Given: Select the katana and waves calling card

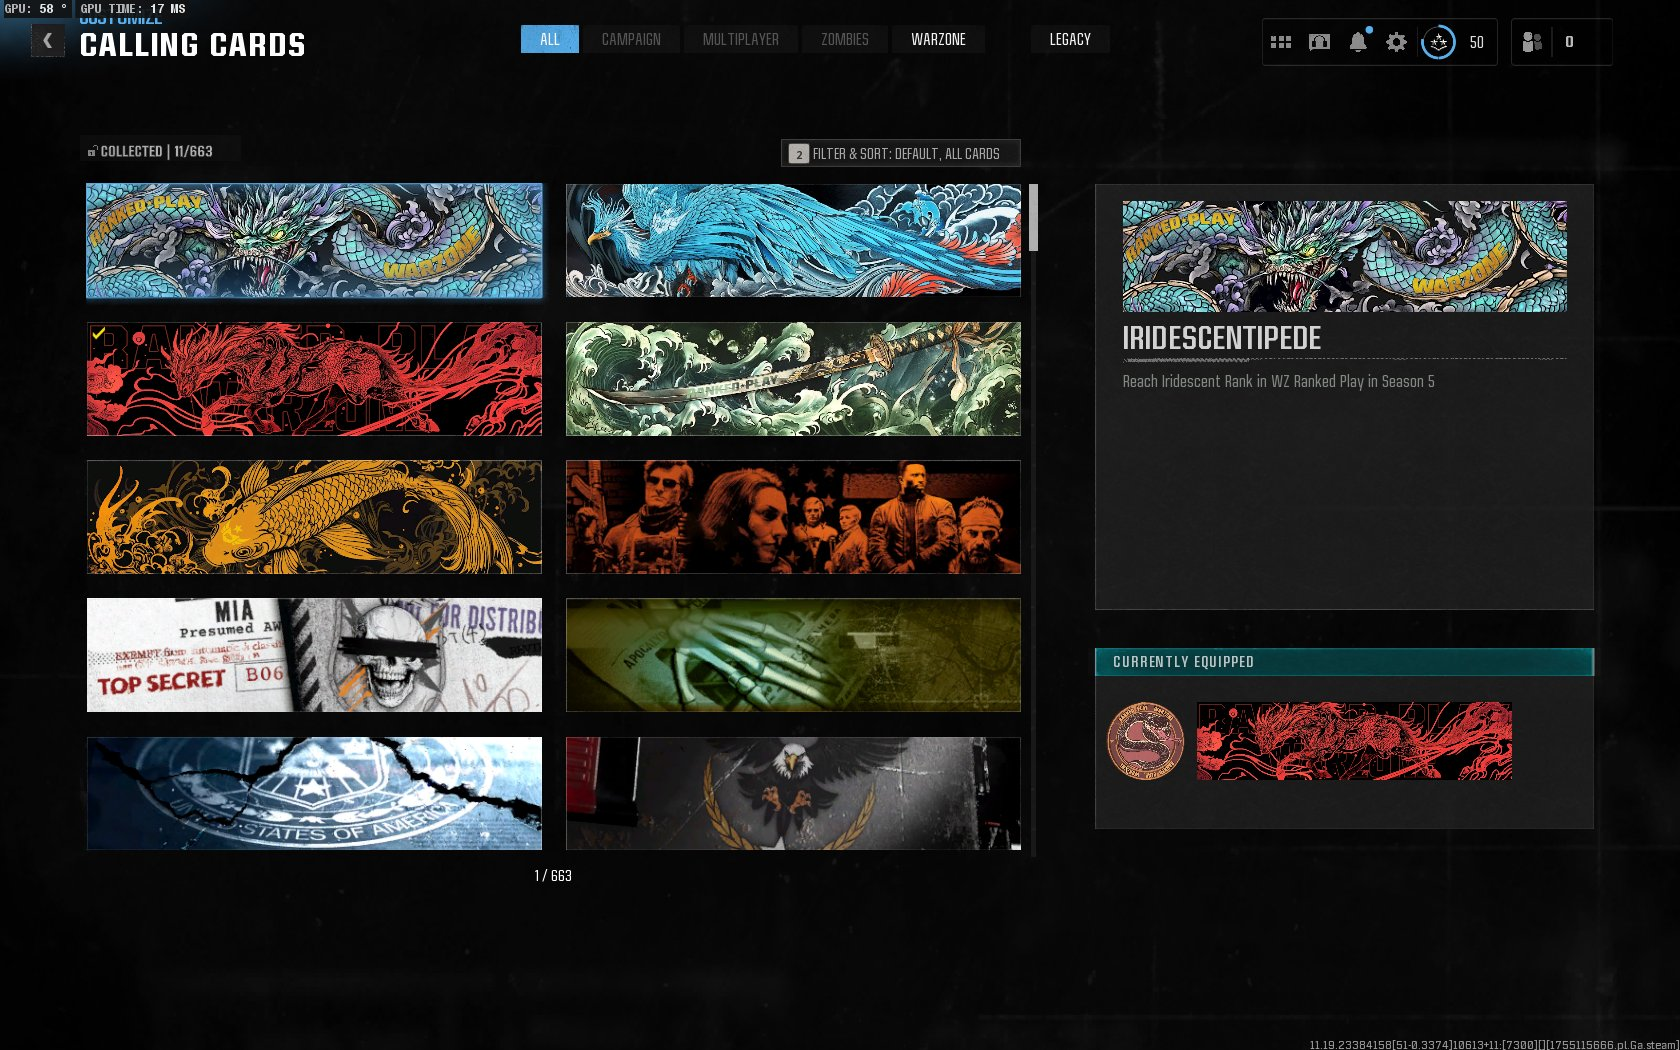Looking at the screenshot, I should [x=793, y=379].
